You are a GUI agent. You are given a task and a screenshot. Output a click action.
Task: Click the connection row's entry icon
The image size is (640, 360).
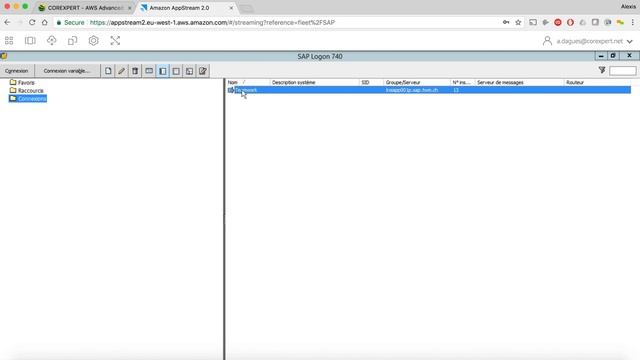pyautogui.click(x=231, y=90)
